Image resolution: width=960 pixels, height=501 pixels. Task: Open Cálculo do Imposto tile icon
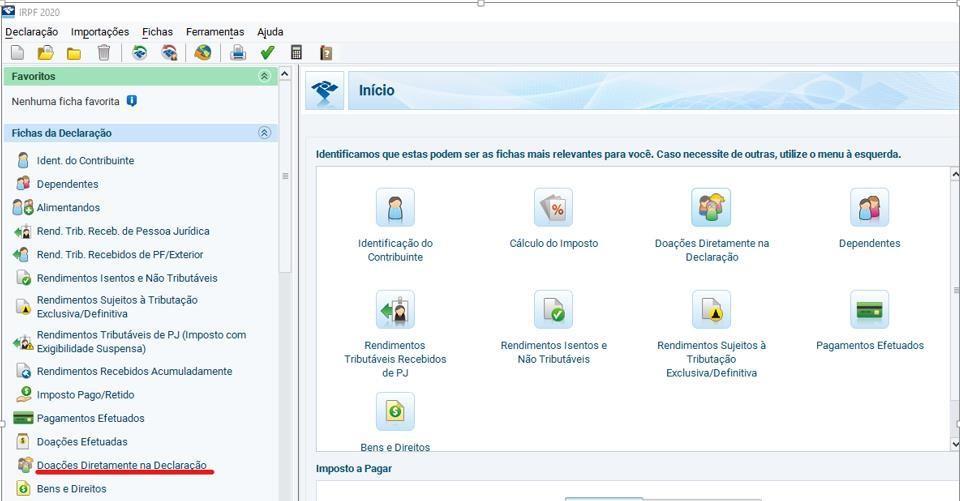pyautogui.click(x=553, y=208)
